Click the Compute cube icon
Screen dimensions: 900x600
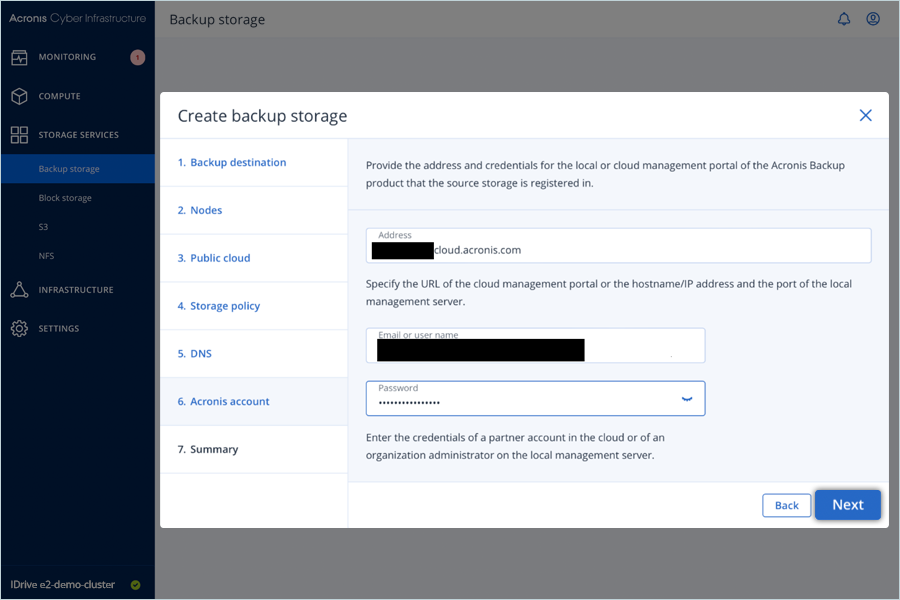[19, 96]
